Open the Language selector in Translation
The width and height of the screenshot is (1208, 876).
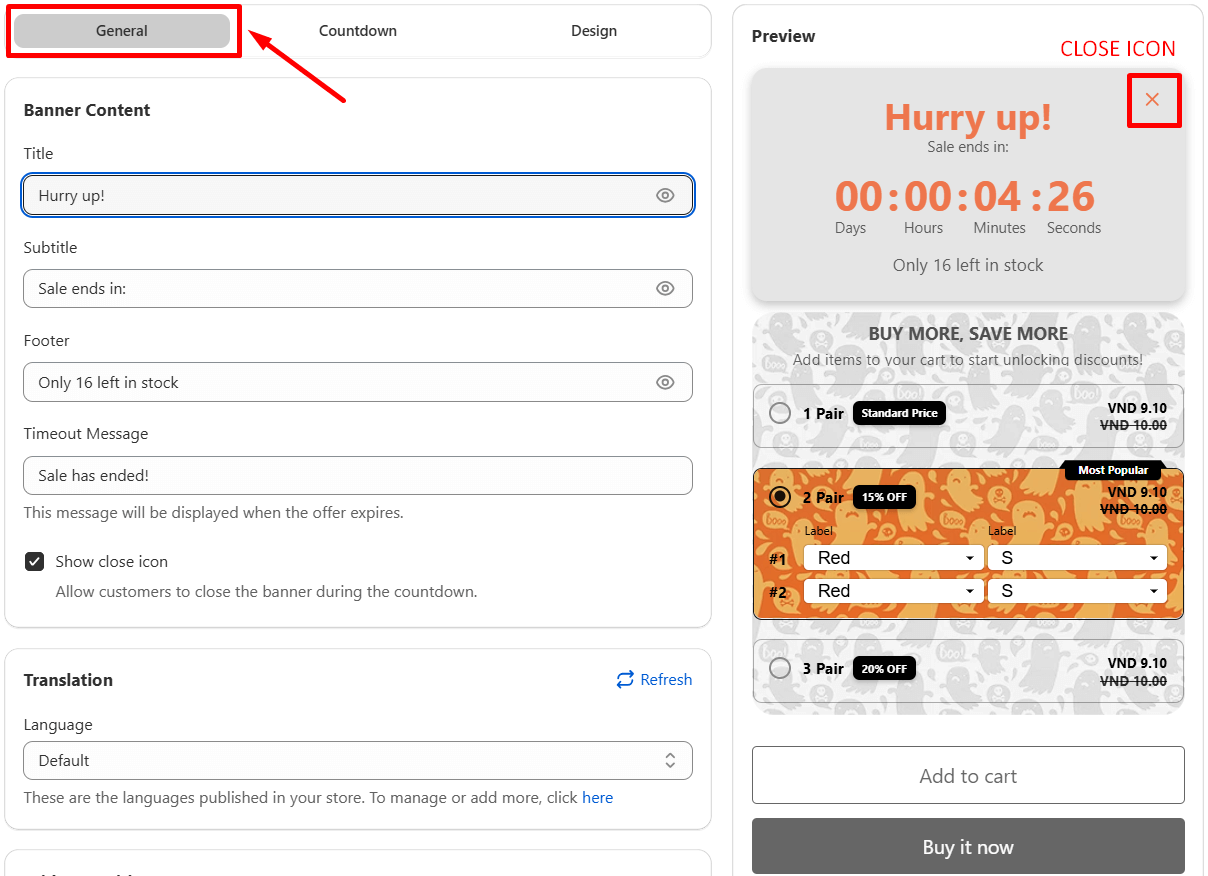point(357,760)
